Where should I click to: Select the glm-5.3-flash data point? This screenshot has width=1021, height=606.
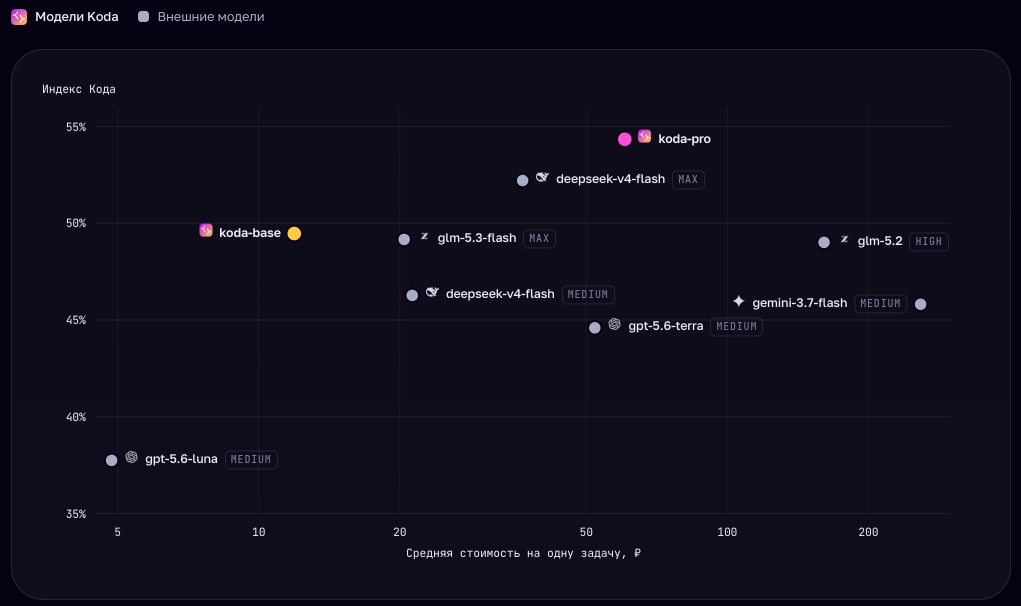(404, 240)
